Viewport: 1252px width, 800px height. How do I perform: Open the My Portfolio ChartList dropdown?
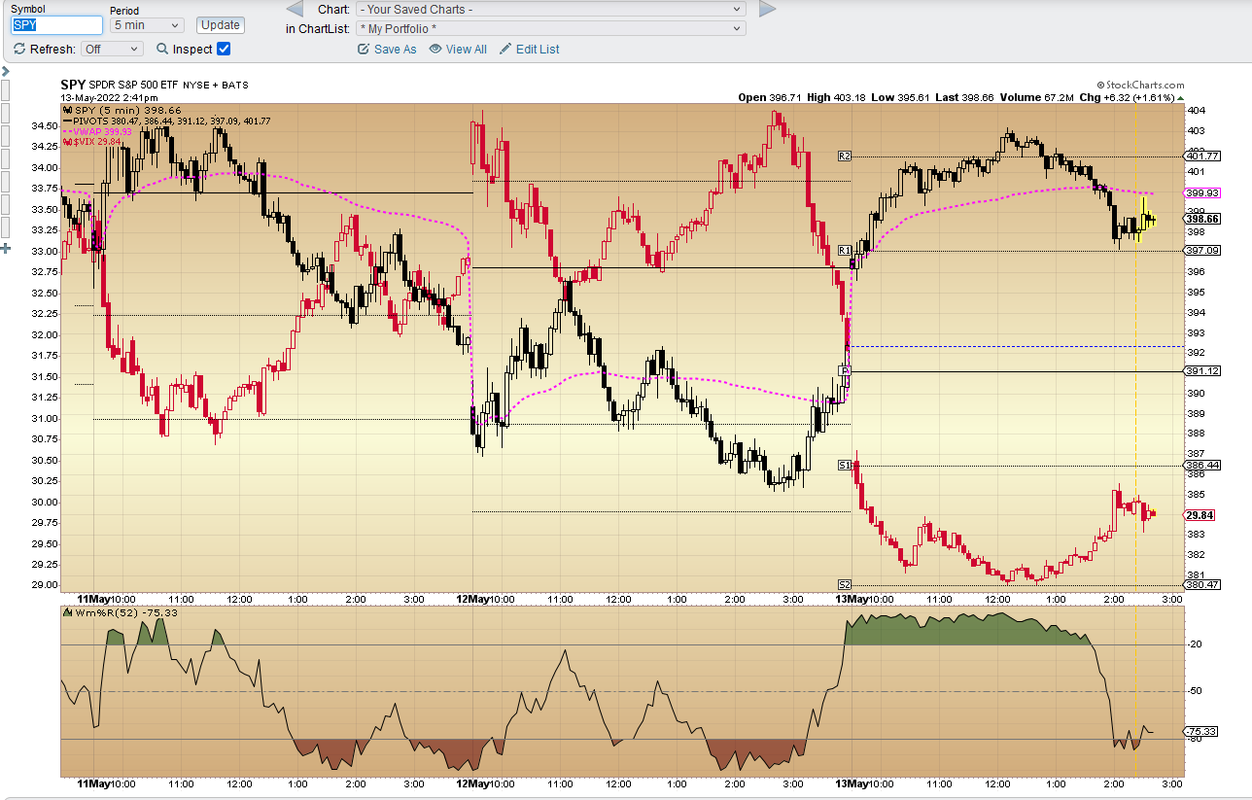coord(550,28)
